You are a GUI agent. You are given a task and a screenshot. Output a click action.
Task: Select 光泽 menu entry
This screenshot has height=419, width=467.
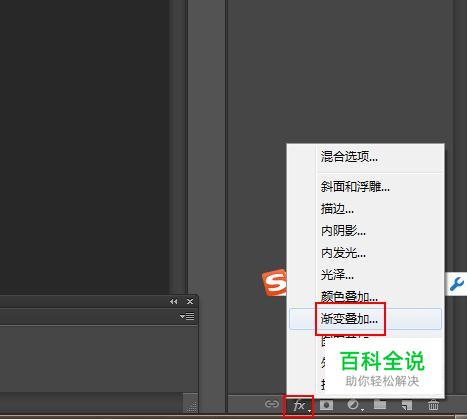366,275
